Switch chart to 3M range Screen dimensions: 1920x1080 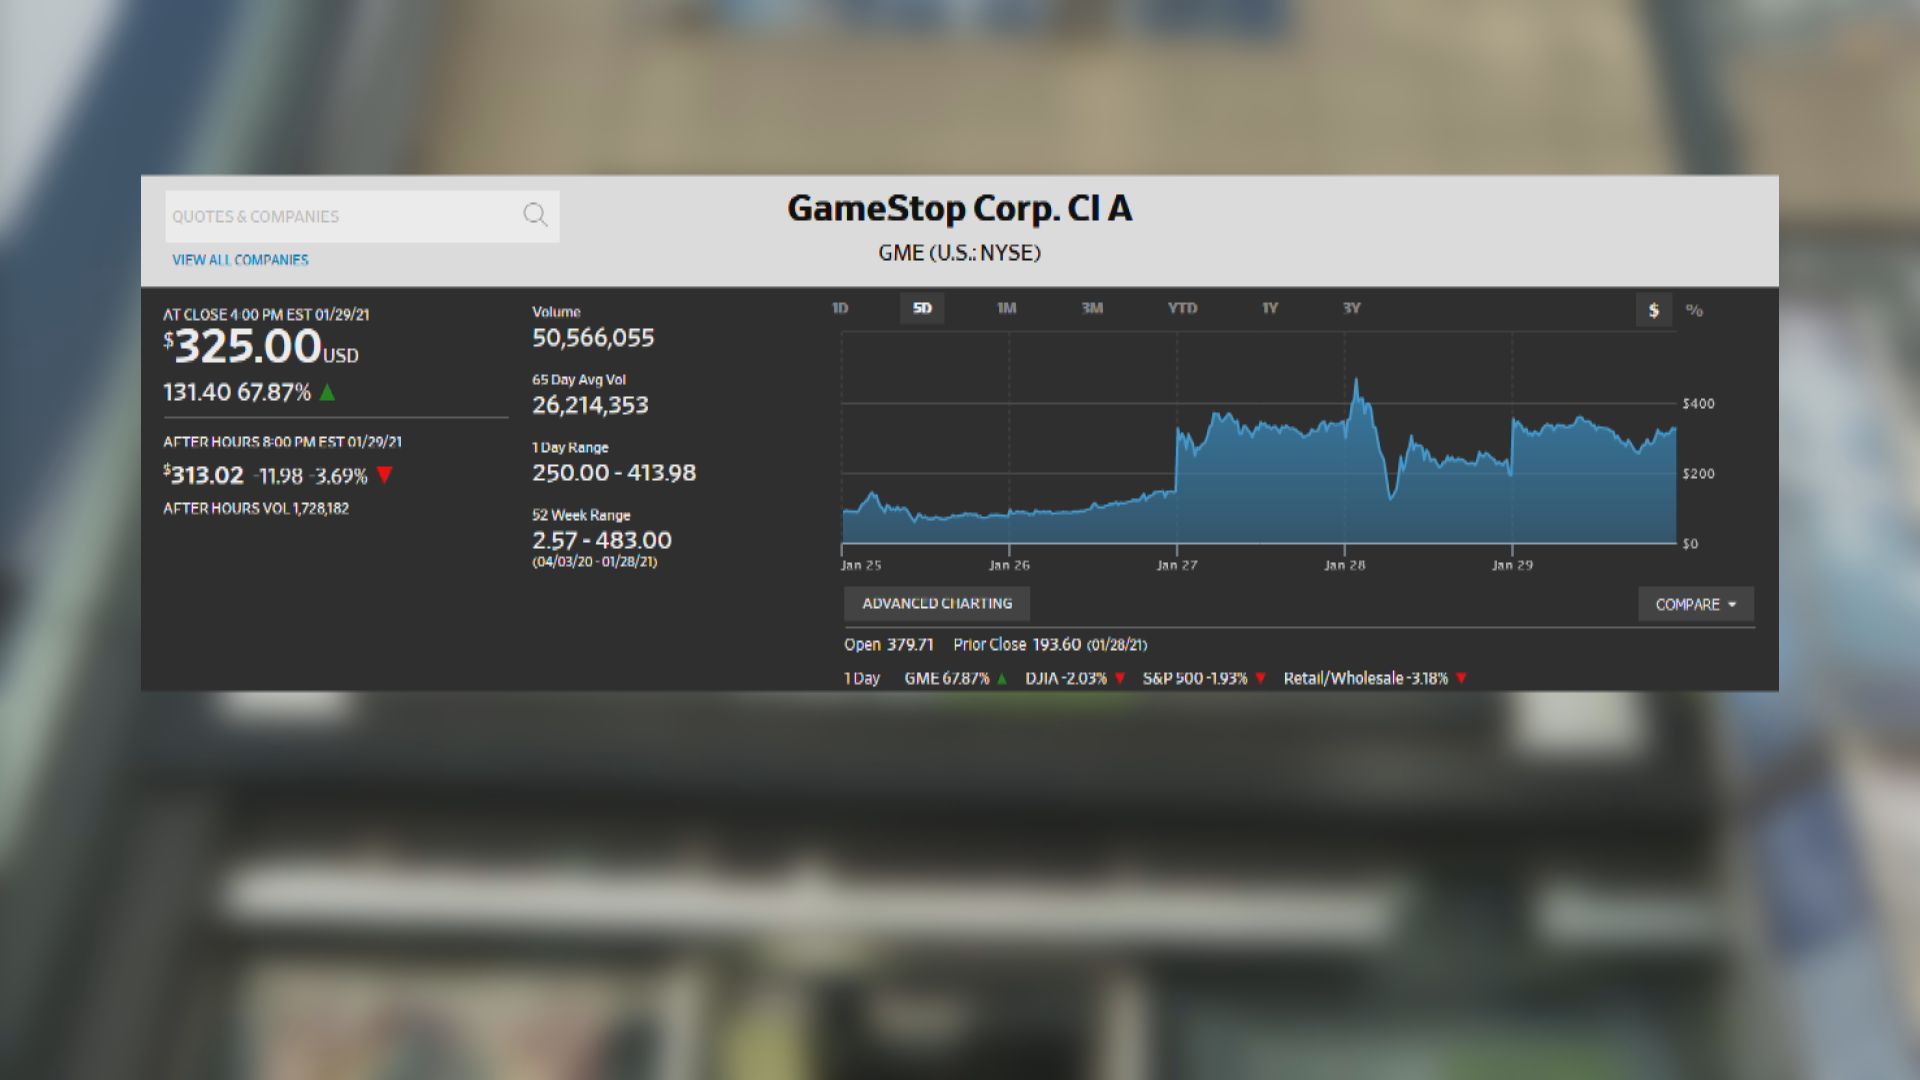coord(1092,308)
